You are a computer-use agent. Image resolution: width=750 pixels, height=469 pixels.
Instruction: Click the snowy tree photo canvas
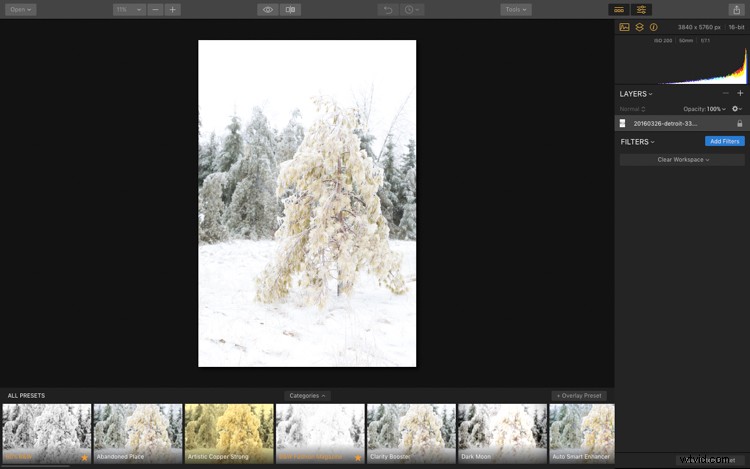coord(307,203)
